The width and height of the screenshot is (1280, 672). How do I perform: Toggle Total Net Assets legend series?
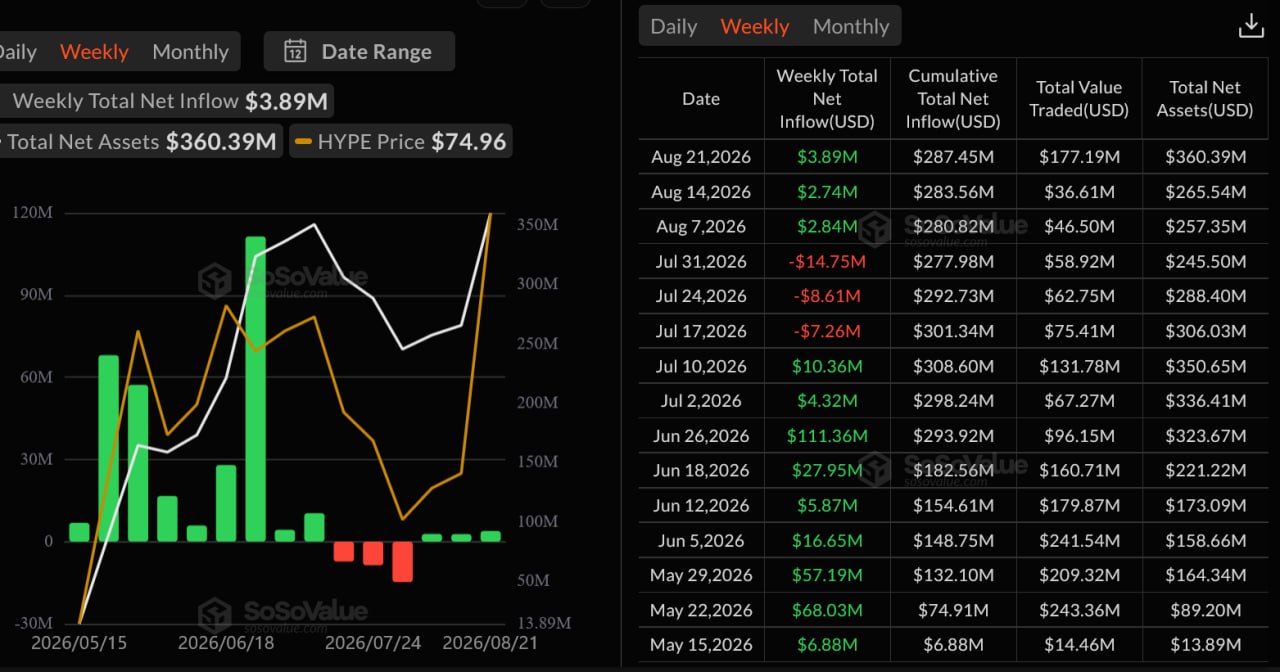coord(140,142)
